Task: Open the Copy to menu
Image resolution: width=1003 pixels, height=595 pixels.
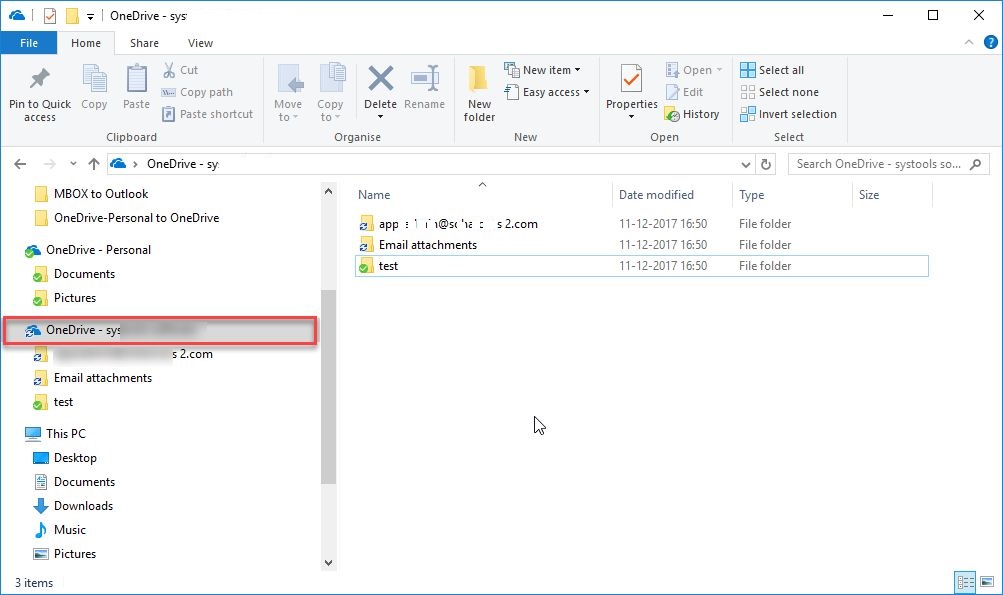Action: pos(330,93)
